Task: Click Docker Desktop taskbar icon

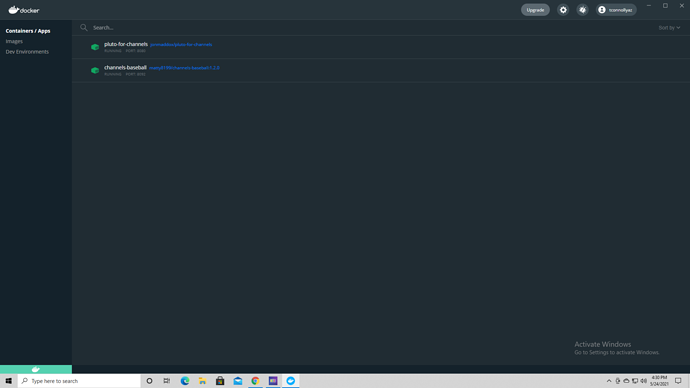Action: [x=290, y=381]
